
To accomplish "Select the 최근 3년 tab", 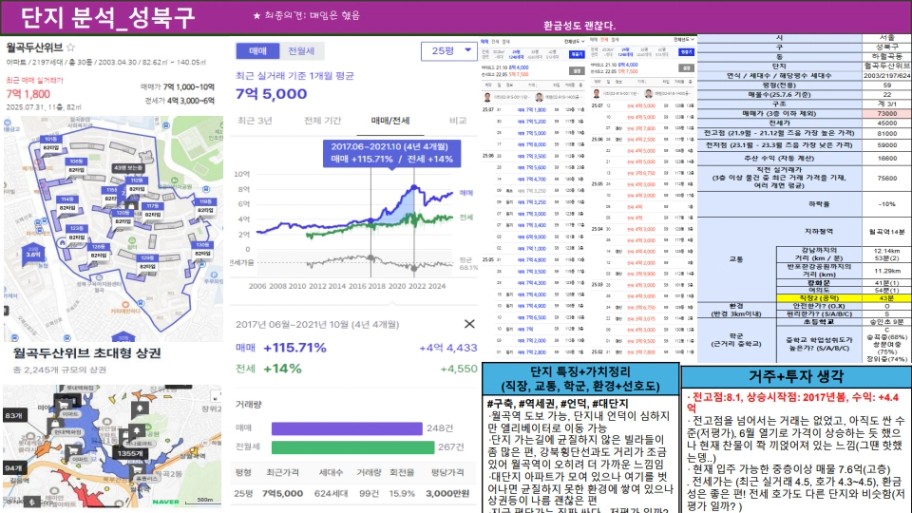I will (254, 120).
